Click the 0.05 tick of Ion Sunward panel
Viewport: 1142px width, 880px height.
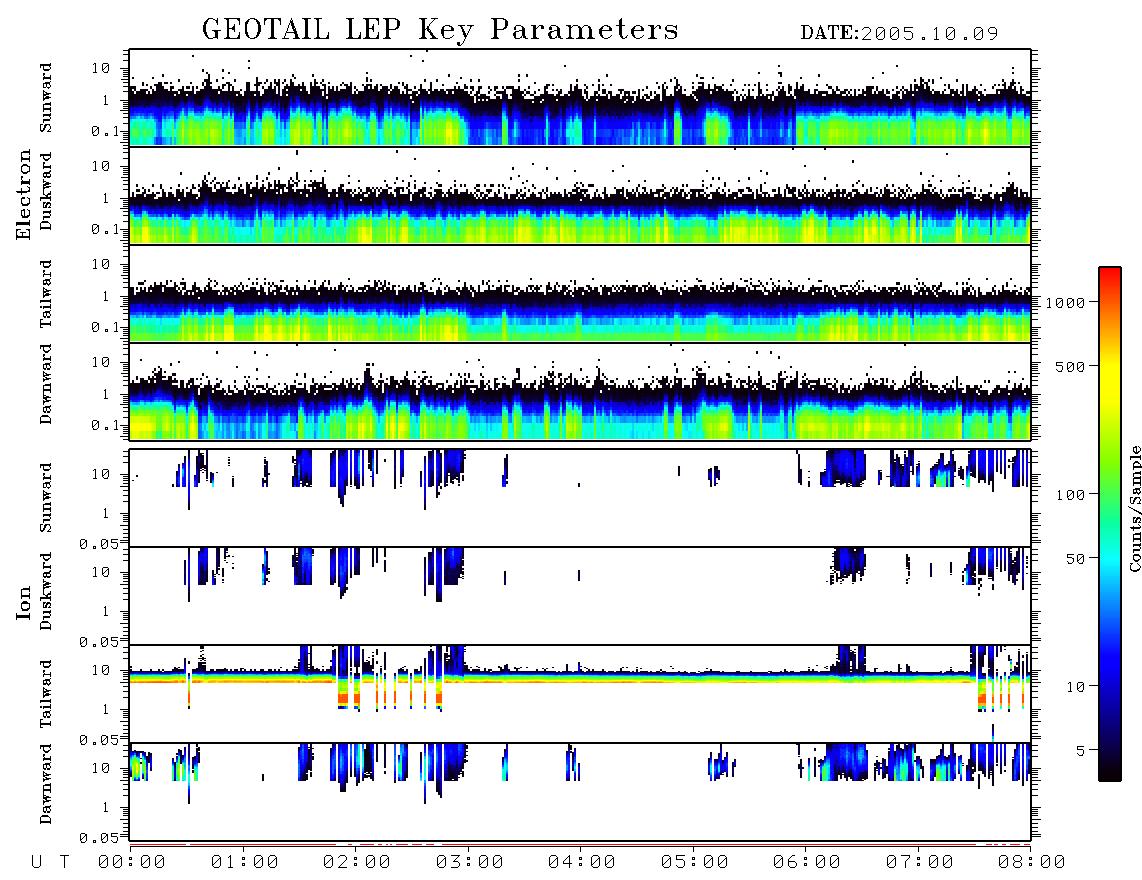coord(99,543)
